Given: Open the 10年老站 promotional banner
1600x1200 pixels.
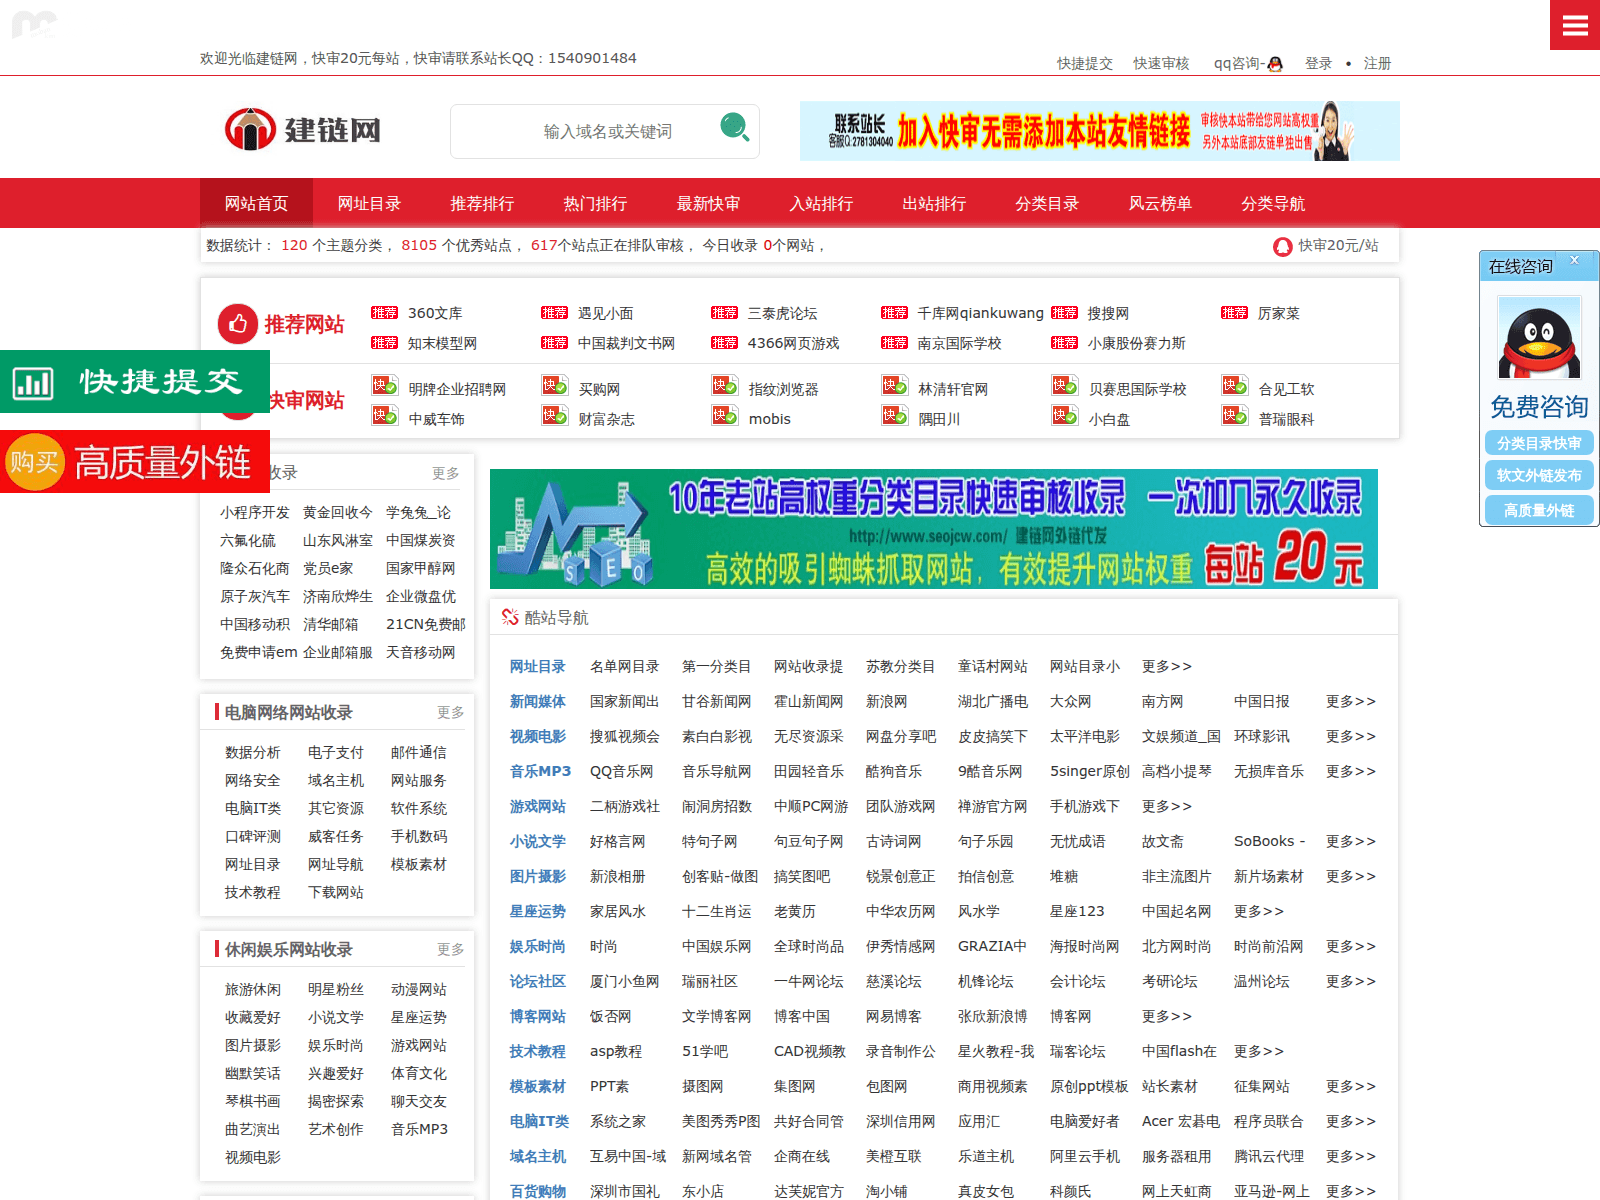Looking at the screenshot, I should pyautogui.click(x=933, y=529).
